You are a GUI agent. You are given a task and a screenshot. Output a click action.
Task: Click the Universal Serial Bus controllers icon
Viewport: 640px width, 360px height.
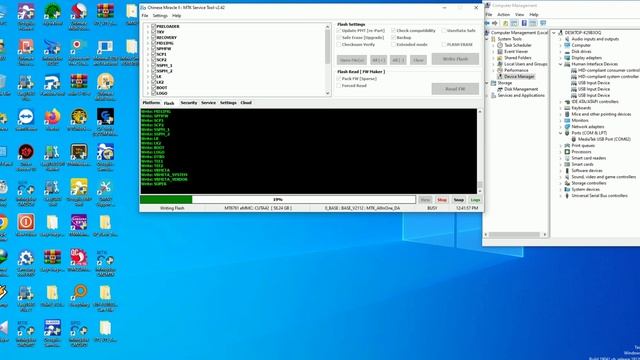pos(567,196)
